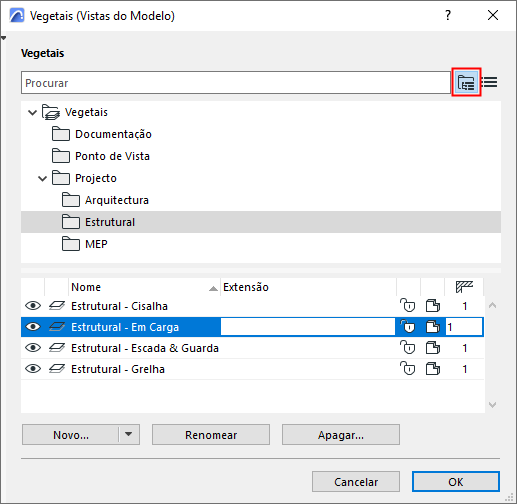Click the Vegetais root folder icon
Image resolution: width=517 pixels, height=504 pixels.
tap(51, 112)
